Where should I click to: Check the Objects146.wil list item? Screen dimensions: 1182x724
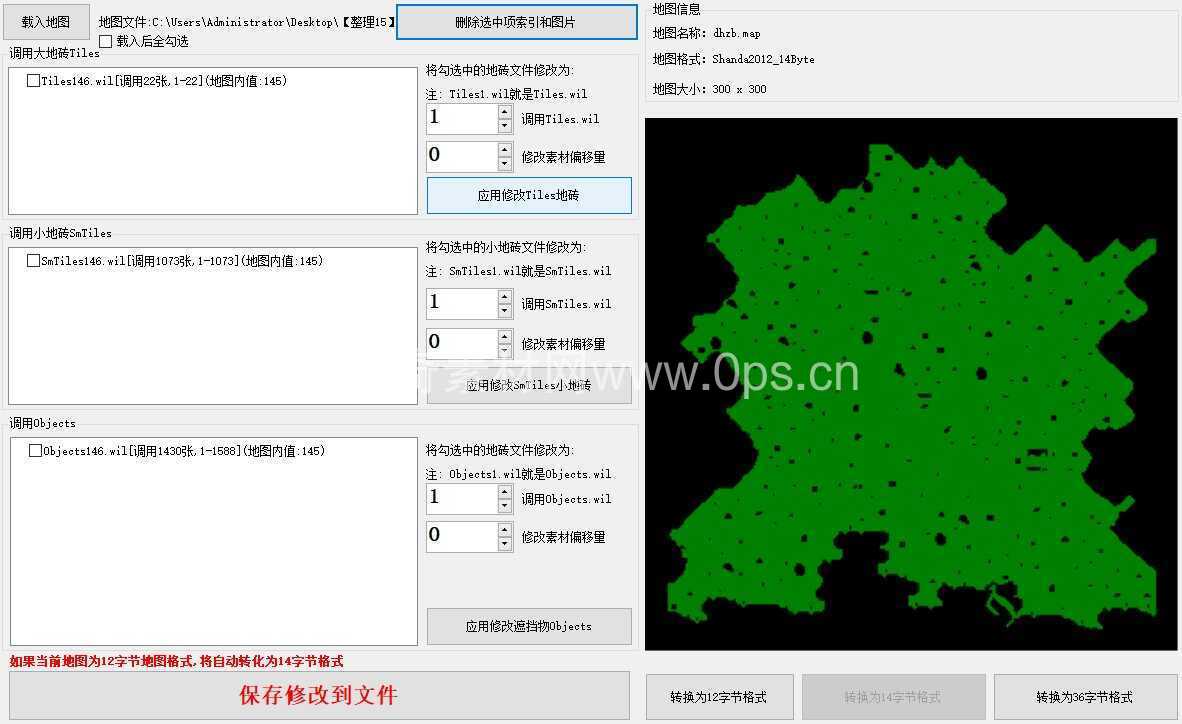pyautogui.click(x=36, y=451)
